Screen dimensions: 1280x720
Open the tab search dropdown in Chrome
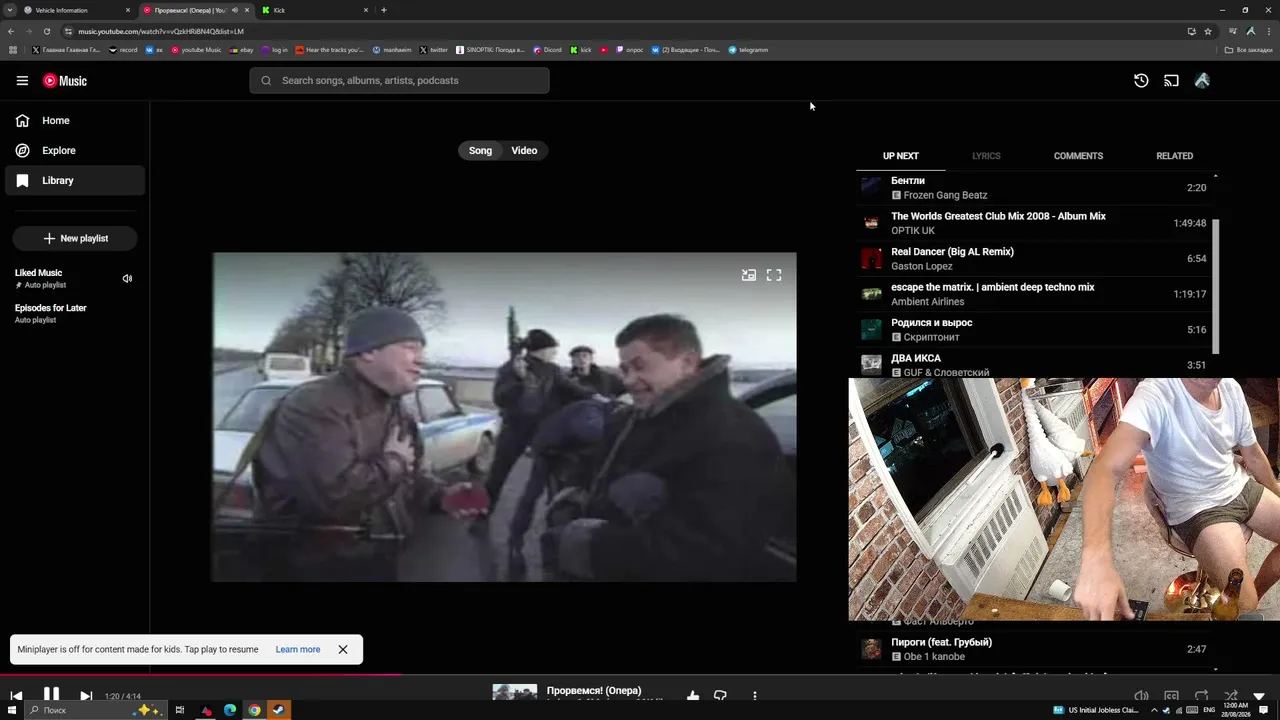point(9,10)
